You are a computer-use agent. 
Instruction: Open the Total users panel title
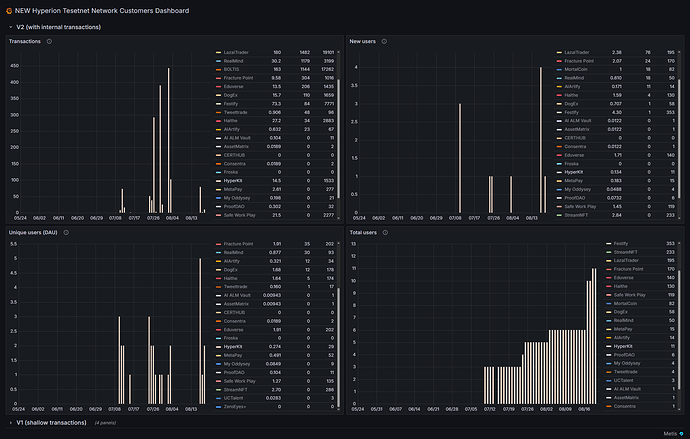coord(363,233)
